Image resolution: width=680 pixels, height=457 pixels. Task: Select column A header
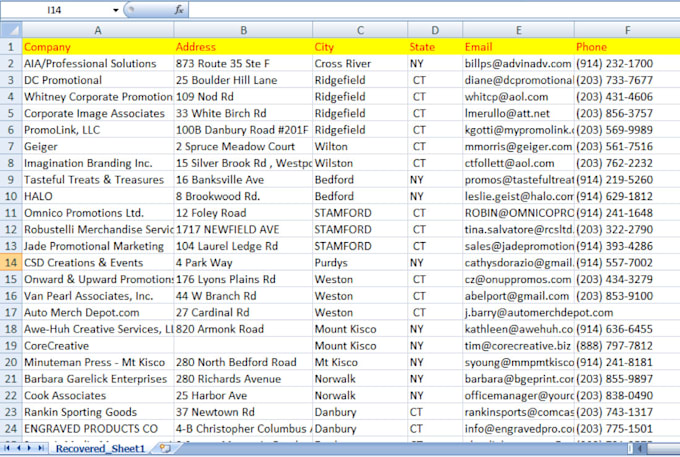pos(98,30)
